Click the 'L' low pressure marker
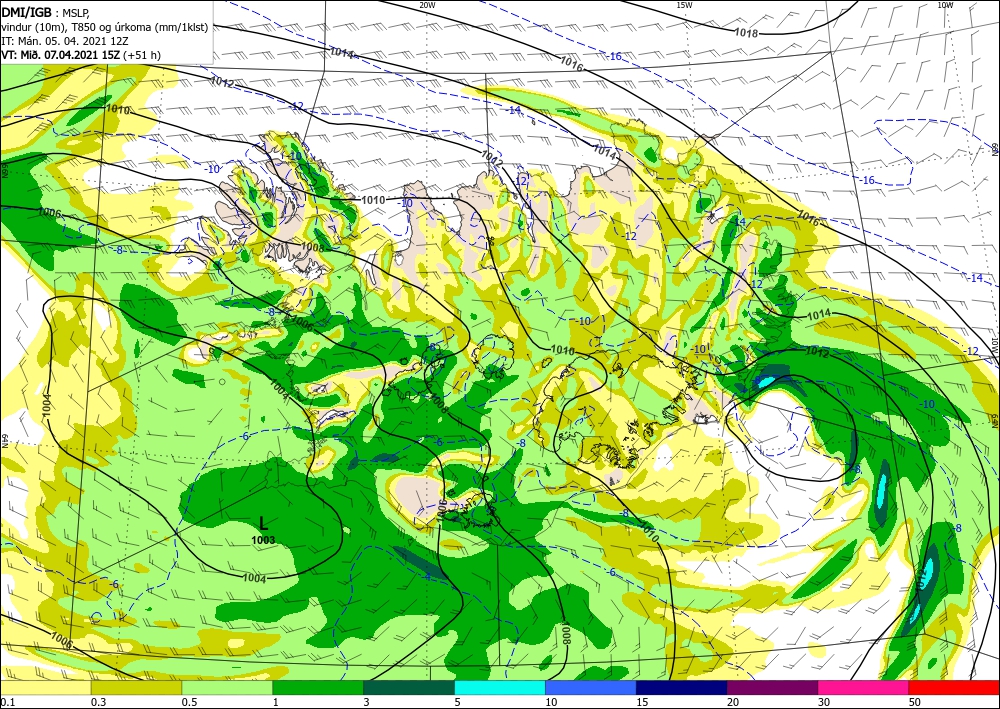 (x=263, y=524)
